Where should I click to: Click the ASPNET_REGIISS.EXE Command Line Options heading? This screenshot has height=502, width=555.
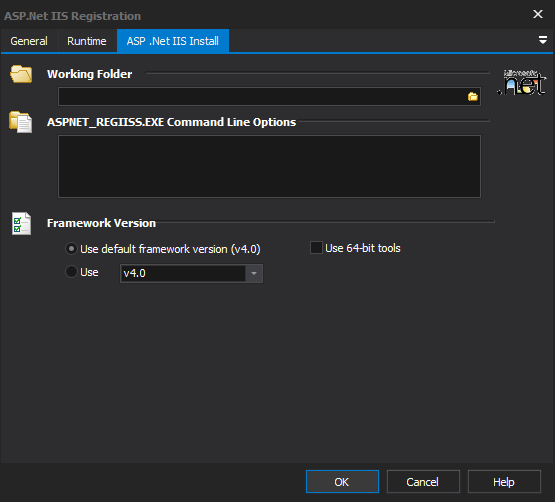[x=171, y=122]
